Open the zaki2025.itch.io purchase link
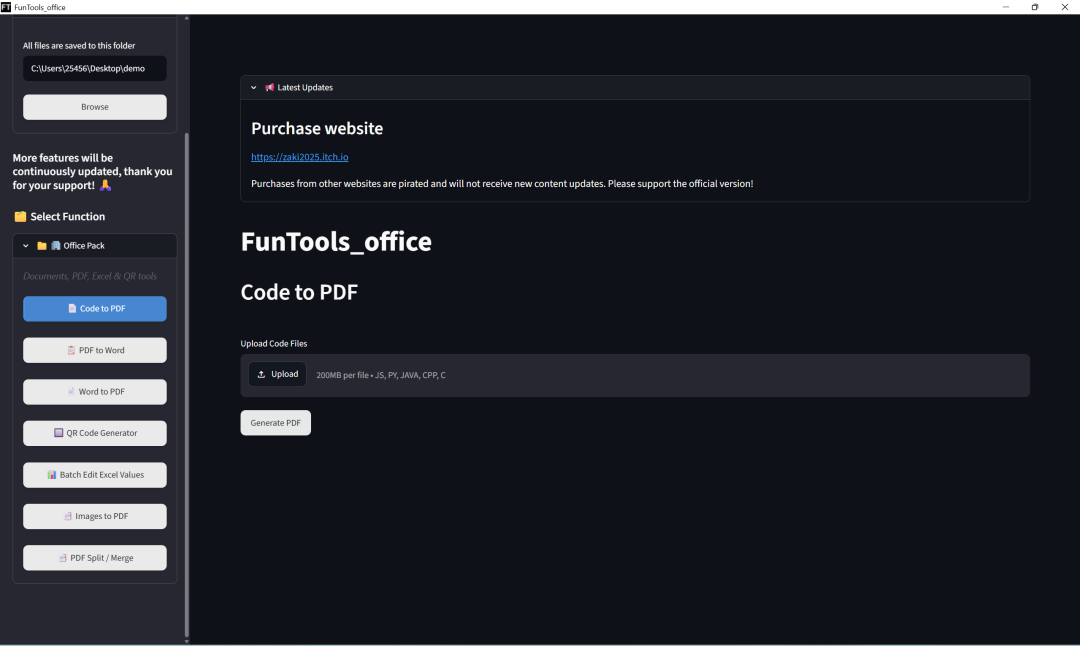Image resolution: width=1080 pixels, height=646 pixels. (x=300, y=157)
